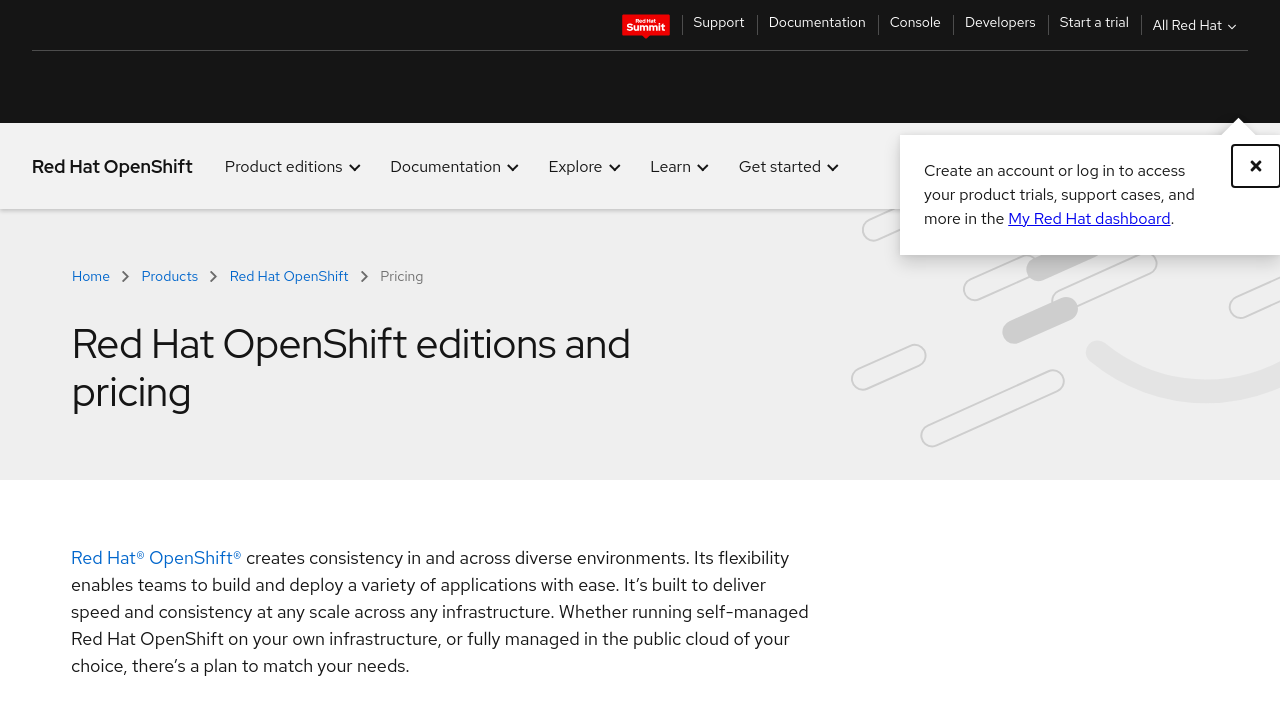
Task: Expand the Get started menu
Action: point(788,167)
